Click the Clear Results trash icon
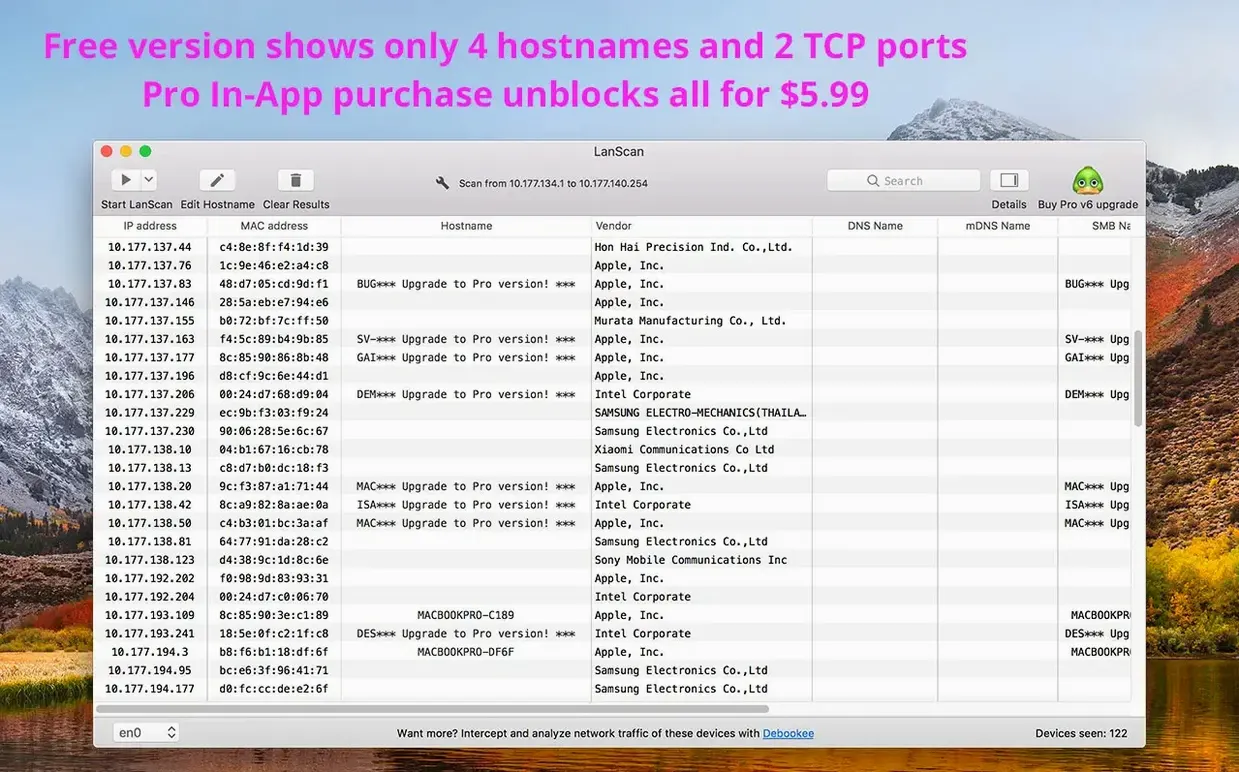The height and width of the screenshot is (772, 1239). click(296, 180)
